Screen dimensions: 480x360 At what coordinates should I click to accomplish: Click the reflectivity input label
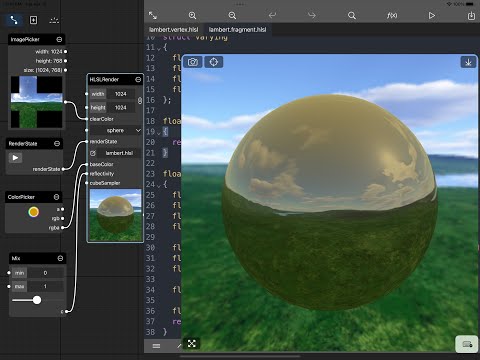pyautogui.click(x=102, y=174)
